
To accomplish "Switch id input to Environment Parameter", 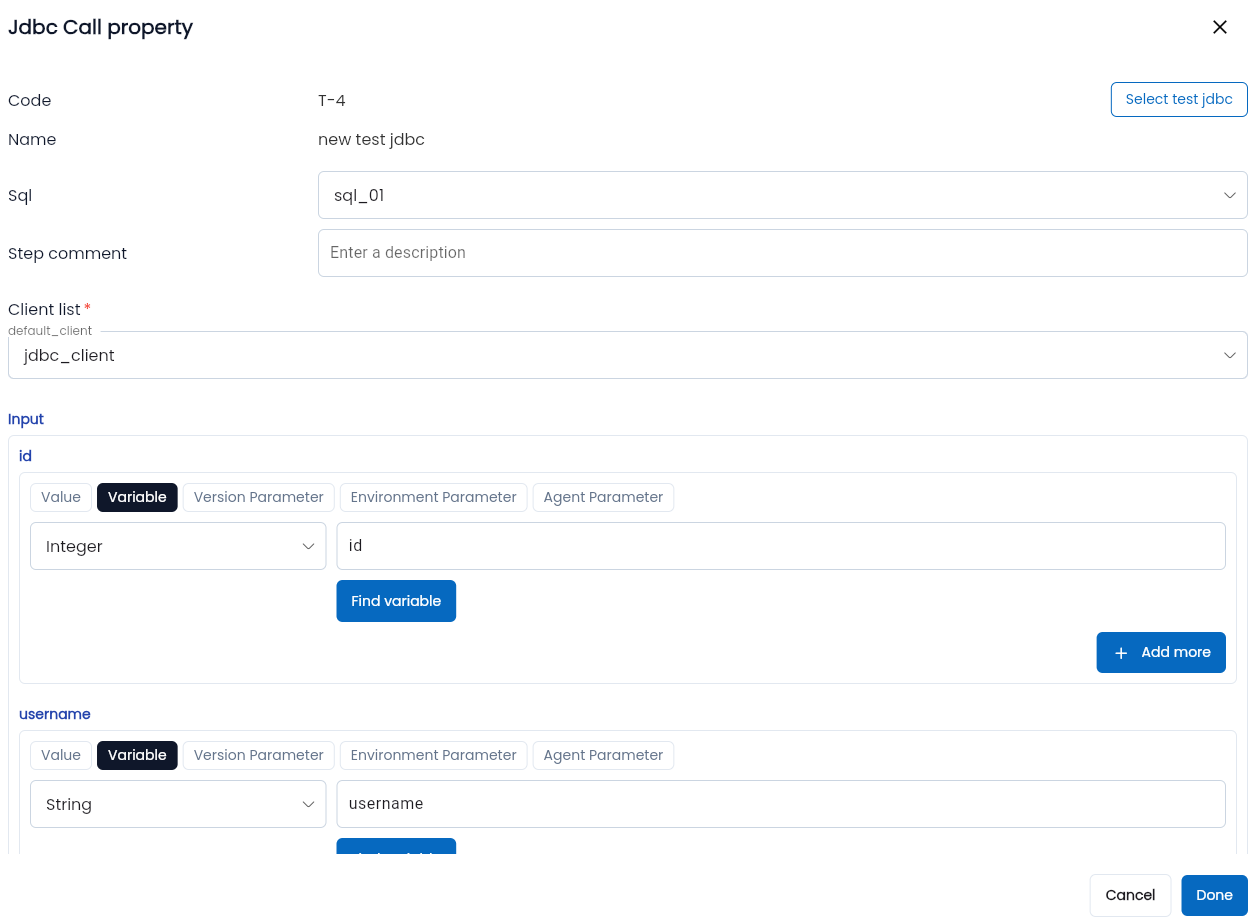I will click(433, 497).
